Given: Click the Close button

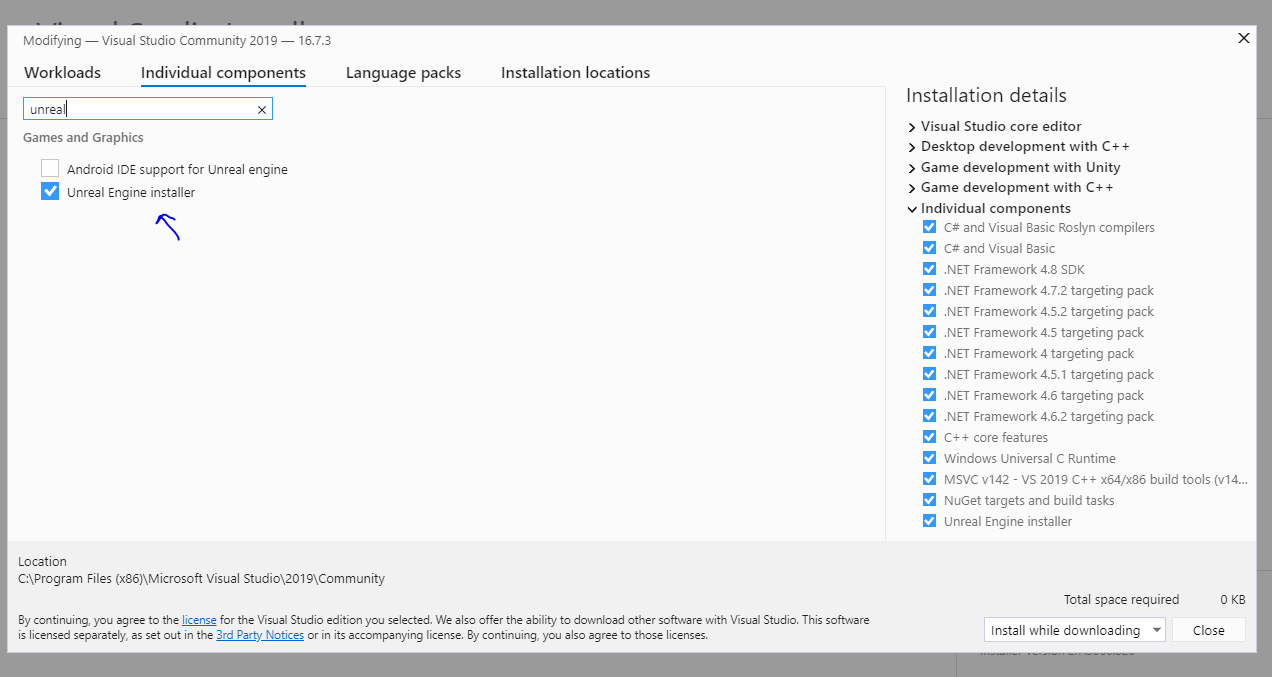Looking at the screenshot, I should coord(1209,630).
